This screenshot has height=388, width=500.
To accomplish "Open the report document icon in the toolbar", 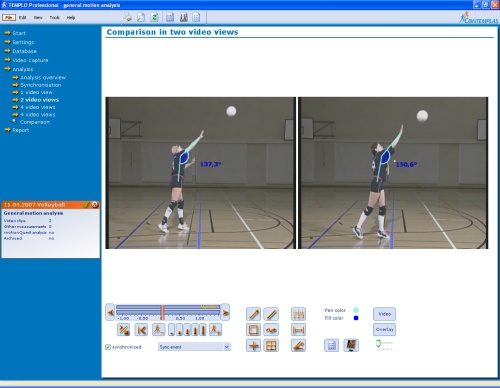I will point(196,17).
